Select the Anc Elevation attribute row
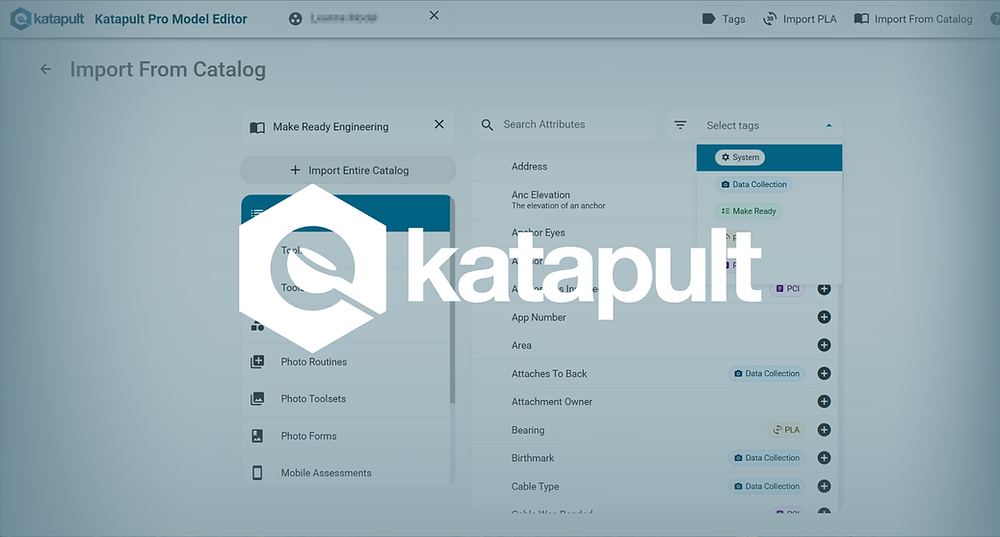1000x537 pixels. (x=584, y=200)
